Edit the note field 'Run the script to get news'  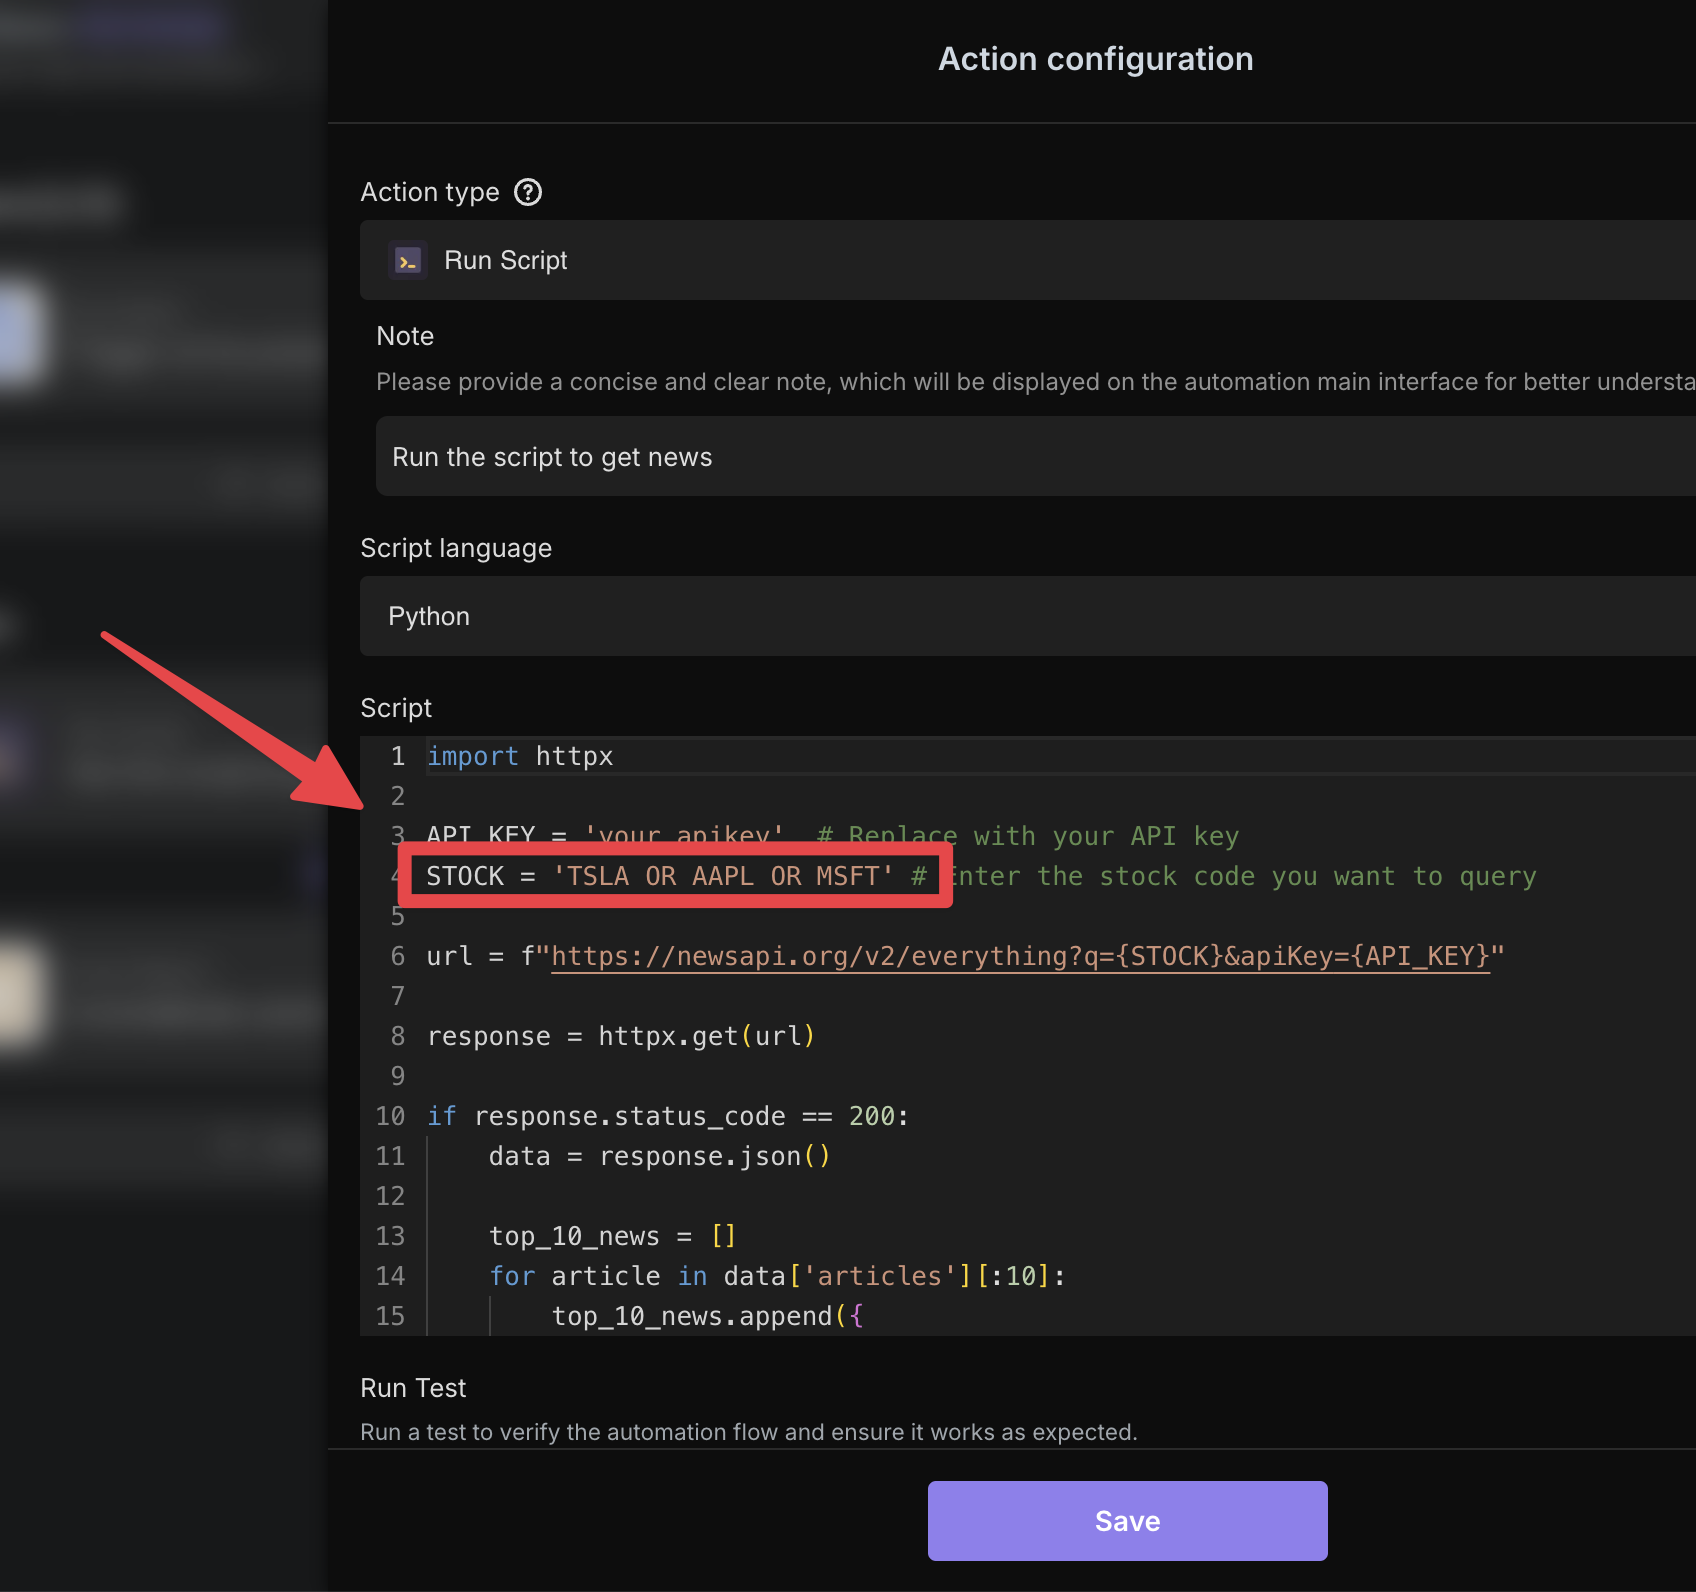1035,456
